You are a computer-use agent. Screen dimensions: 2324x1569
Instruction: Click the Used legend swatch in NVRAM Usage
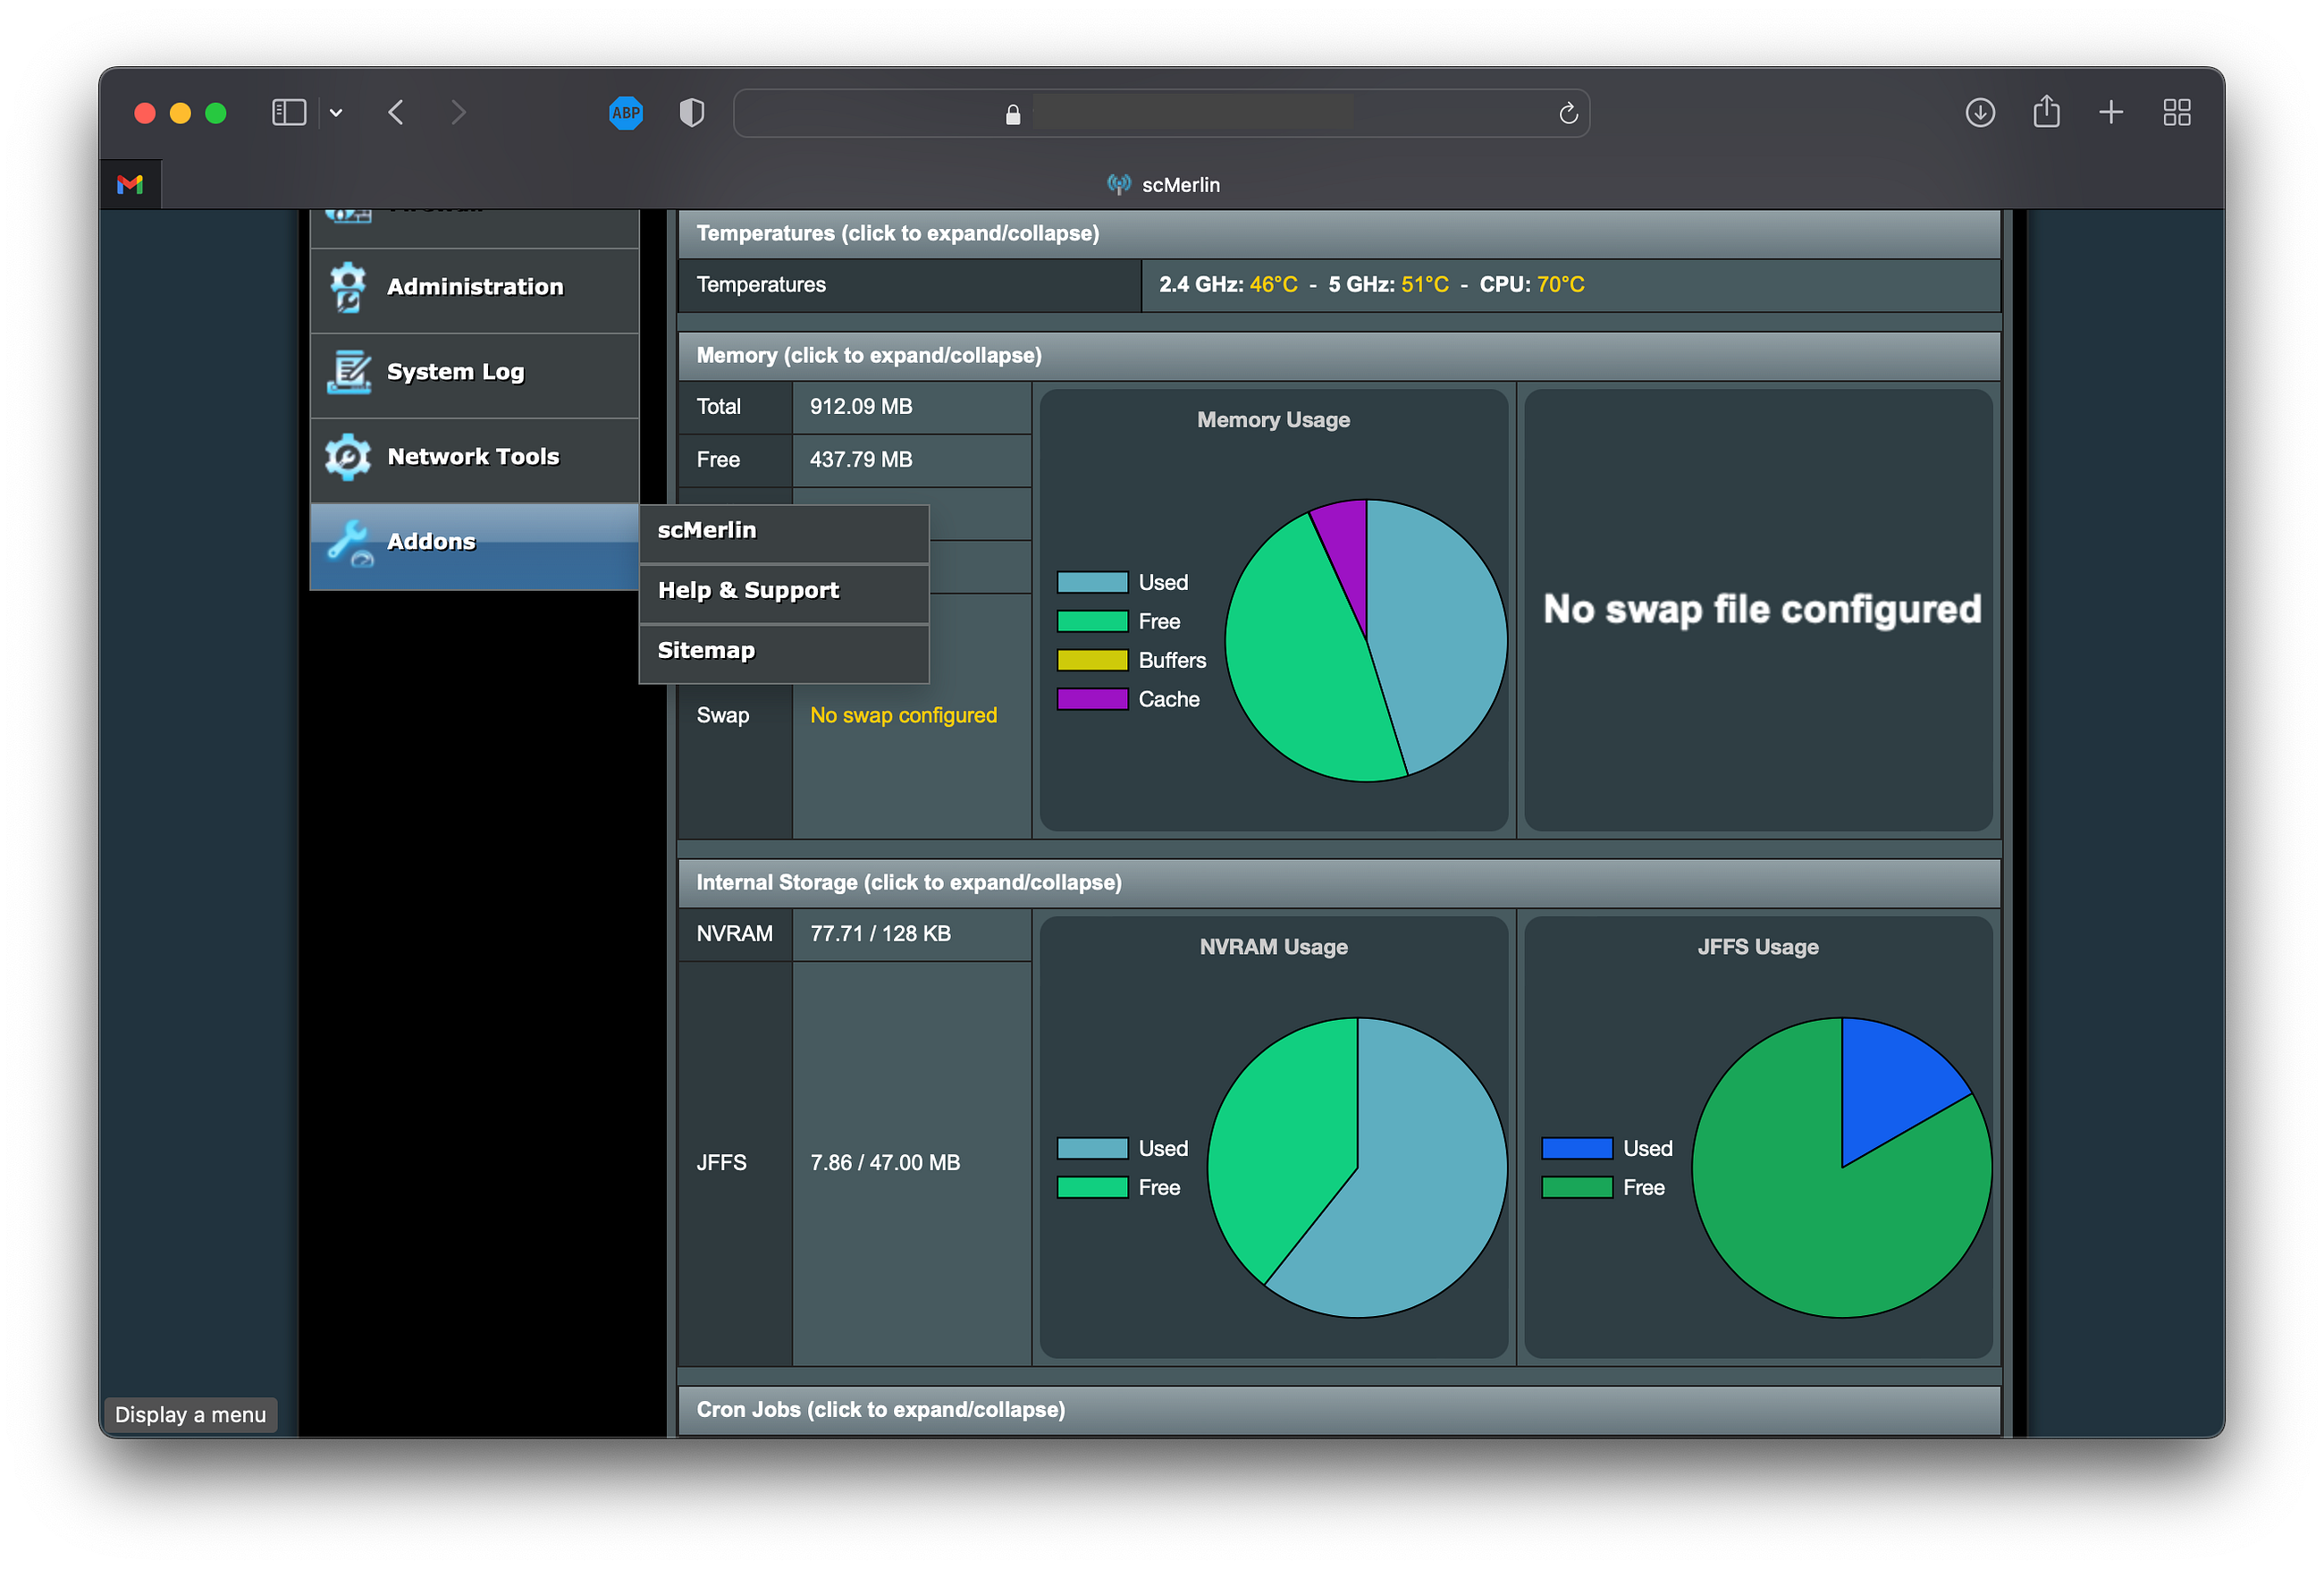1092,1148
